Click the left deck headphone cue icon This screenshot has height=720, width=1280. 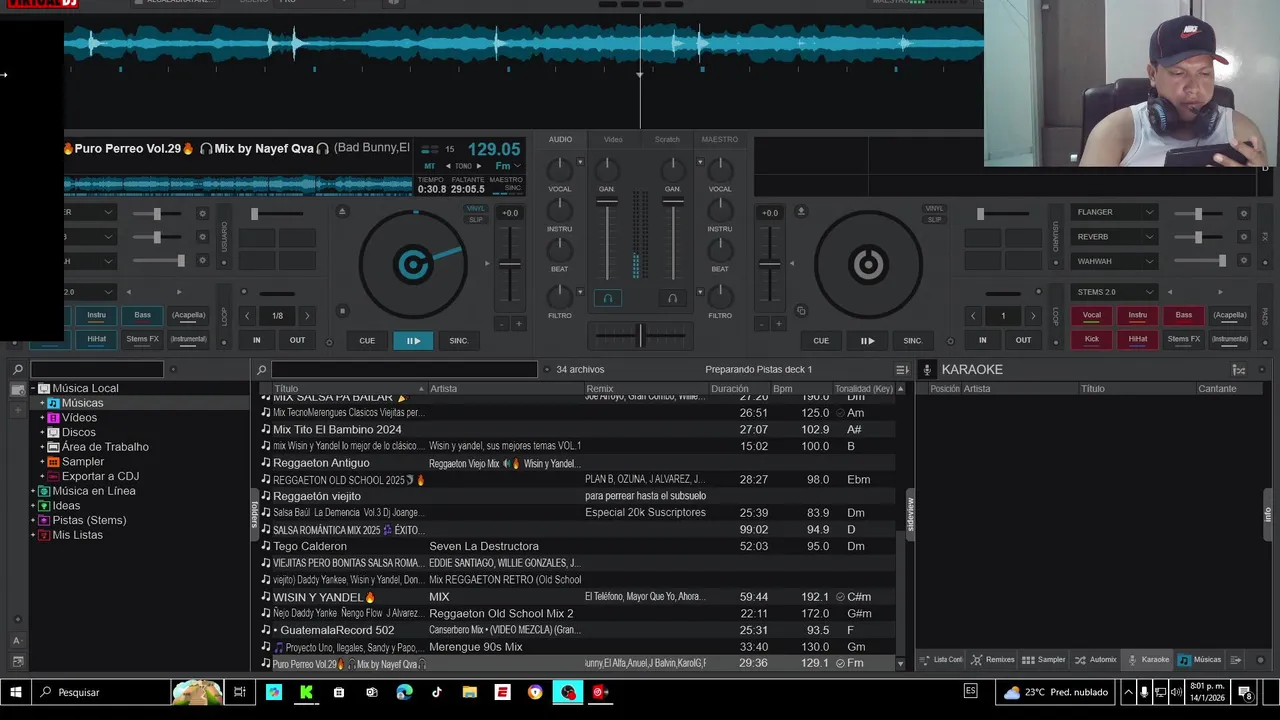click(x=607, y=298)
